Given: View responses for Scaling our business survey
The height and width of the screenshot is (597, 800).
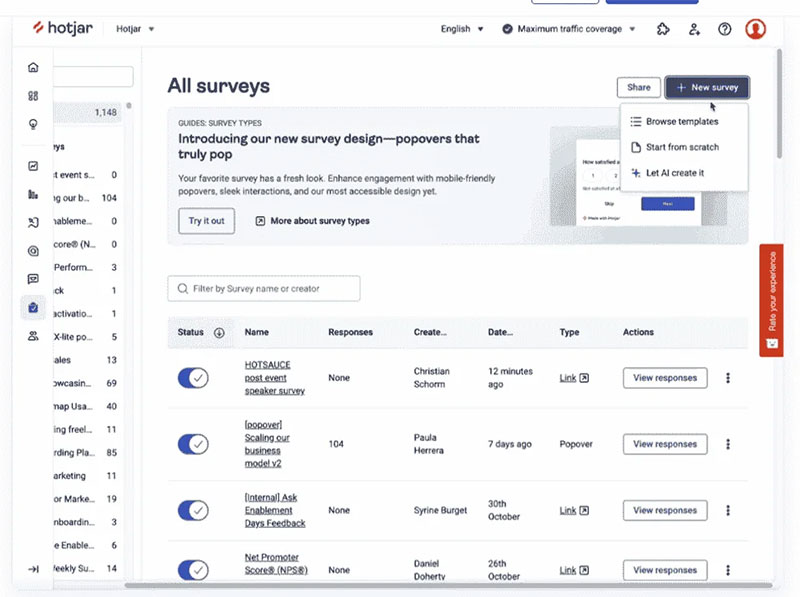Looking at the screenshot, I should click(665, 444).
